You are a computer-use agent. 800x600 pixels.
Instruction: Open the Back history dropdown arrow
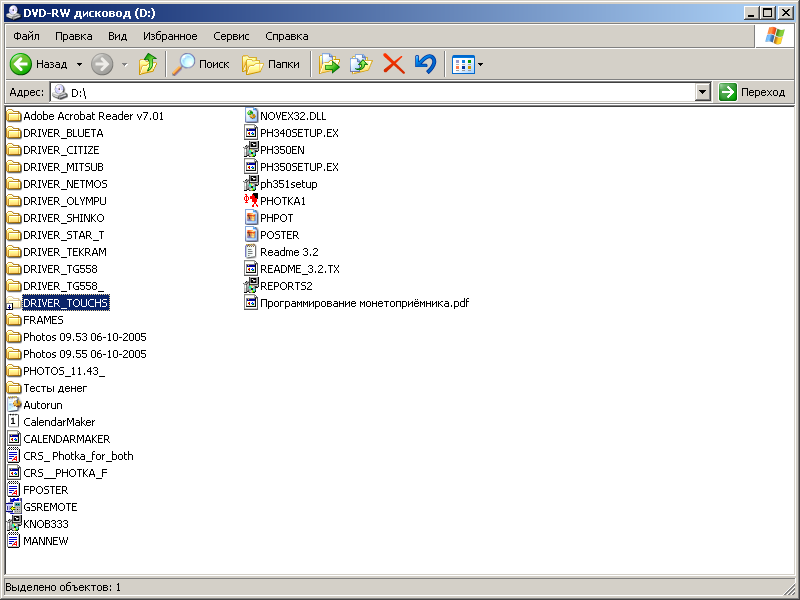79,64
